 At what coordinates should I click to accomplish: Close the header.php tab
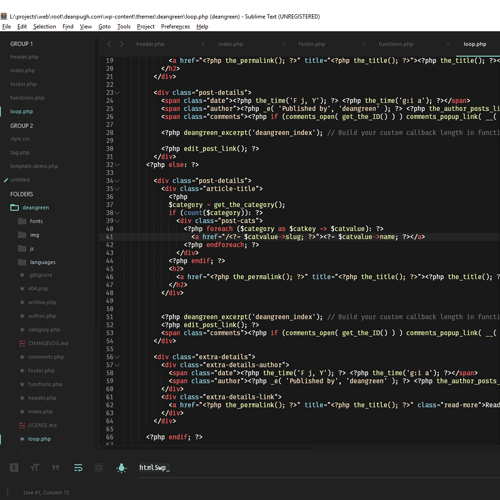[x=203, y=44]
